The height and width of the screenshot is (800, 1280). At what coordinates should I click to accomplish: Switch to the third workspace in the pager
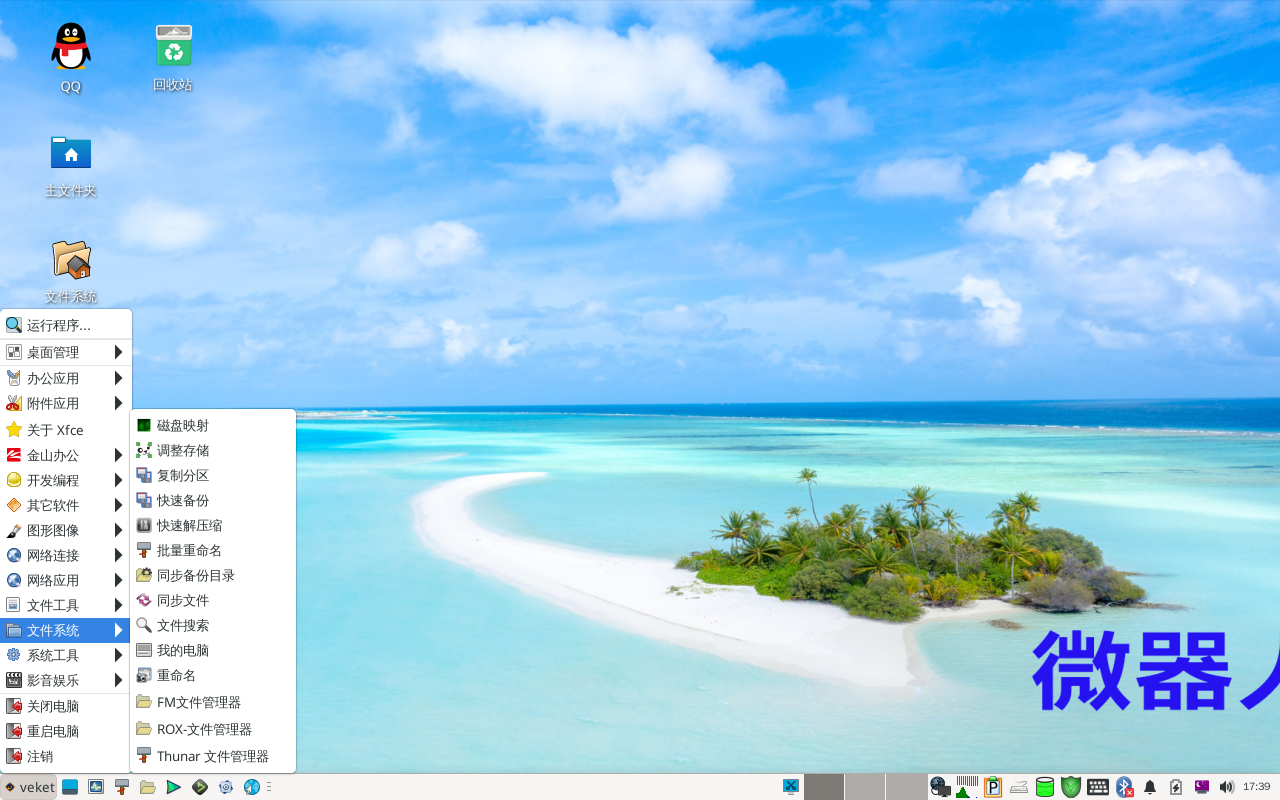pyautogui.click(x=906, y=787)
